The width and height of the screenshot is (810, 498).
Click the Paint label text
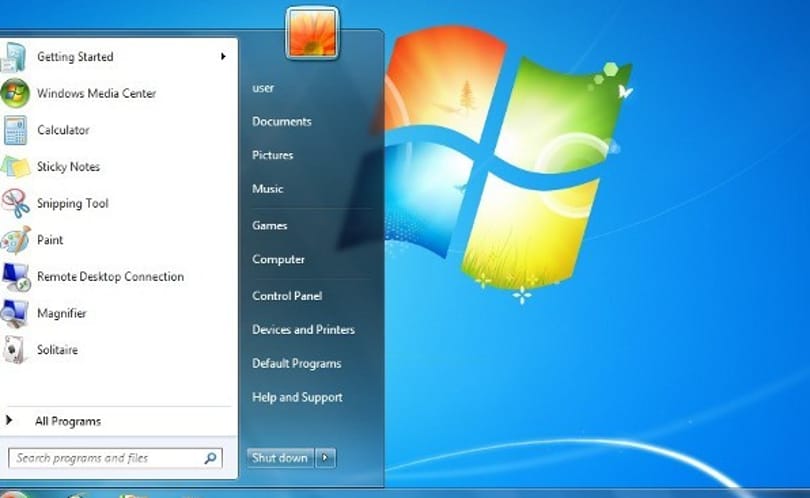point(50,240)
